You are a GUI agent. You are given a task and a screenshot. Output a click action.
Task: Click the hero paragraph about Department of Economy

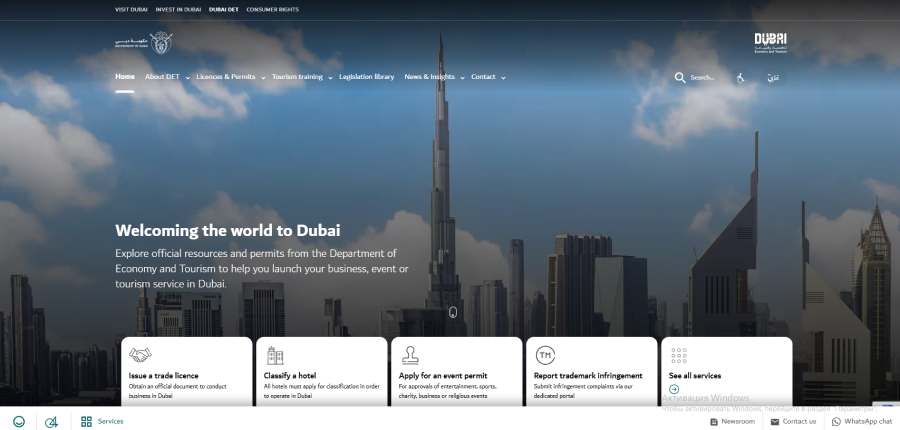tap(262, 269)
